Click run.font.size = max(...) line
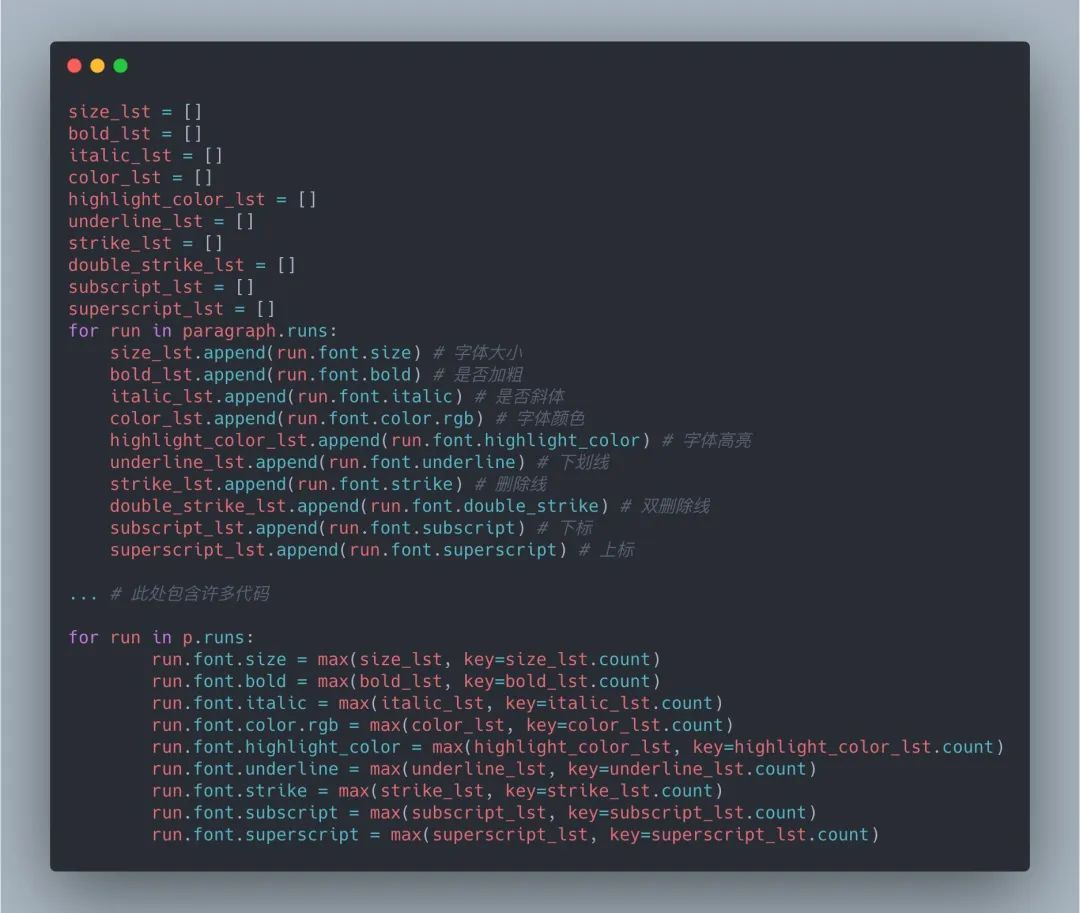Image resolution: width=1080 pixels, height=913 pixels. pyautogui.click(x=406, y=659)
